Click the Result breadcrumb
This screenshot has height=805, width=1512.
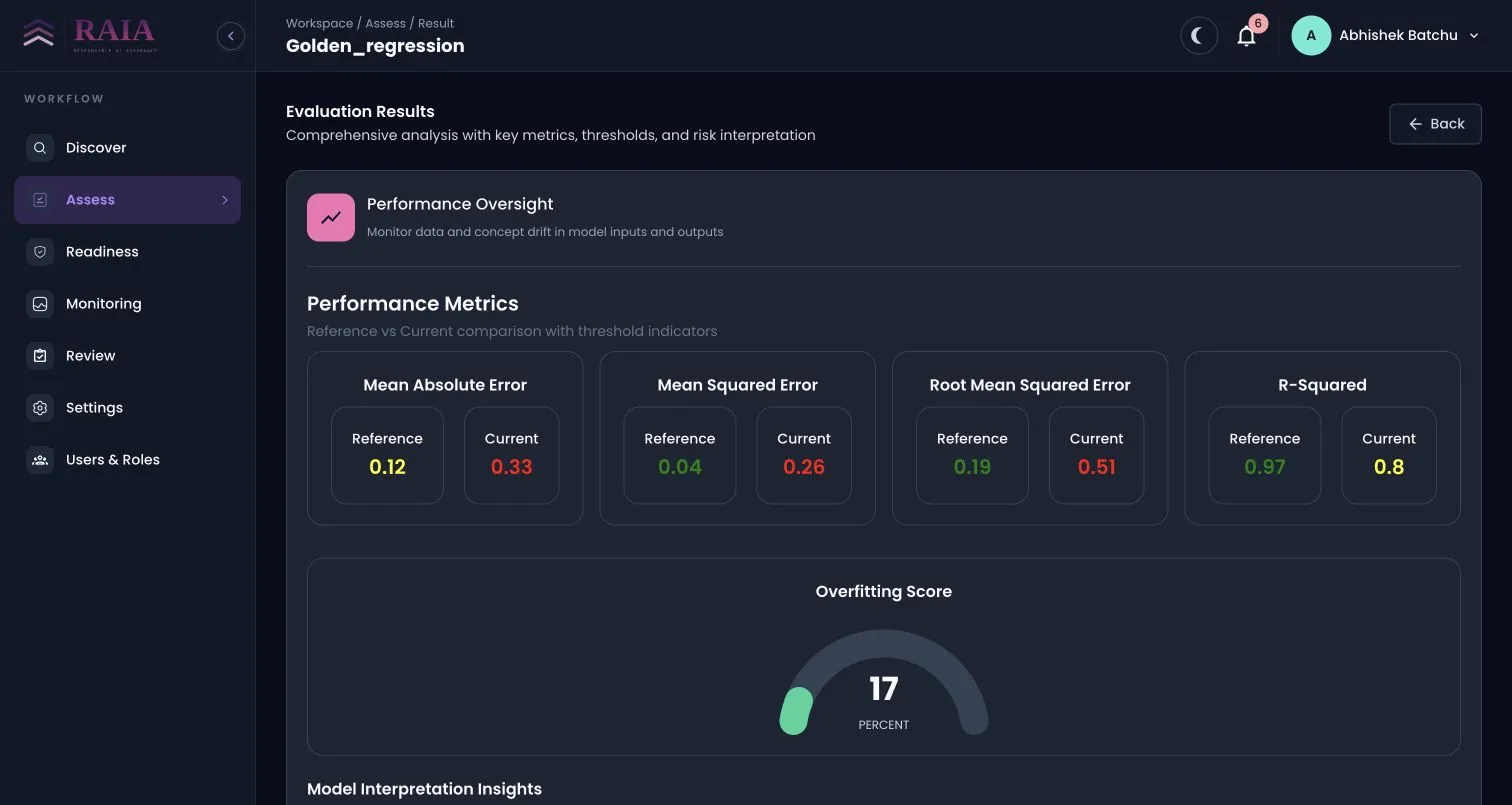click(436, 23)
